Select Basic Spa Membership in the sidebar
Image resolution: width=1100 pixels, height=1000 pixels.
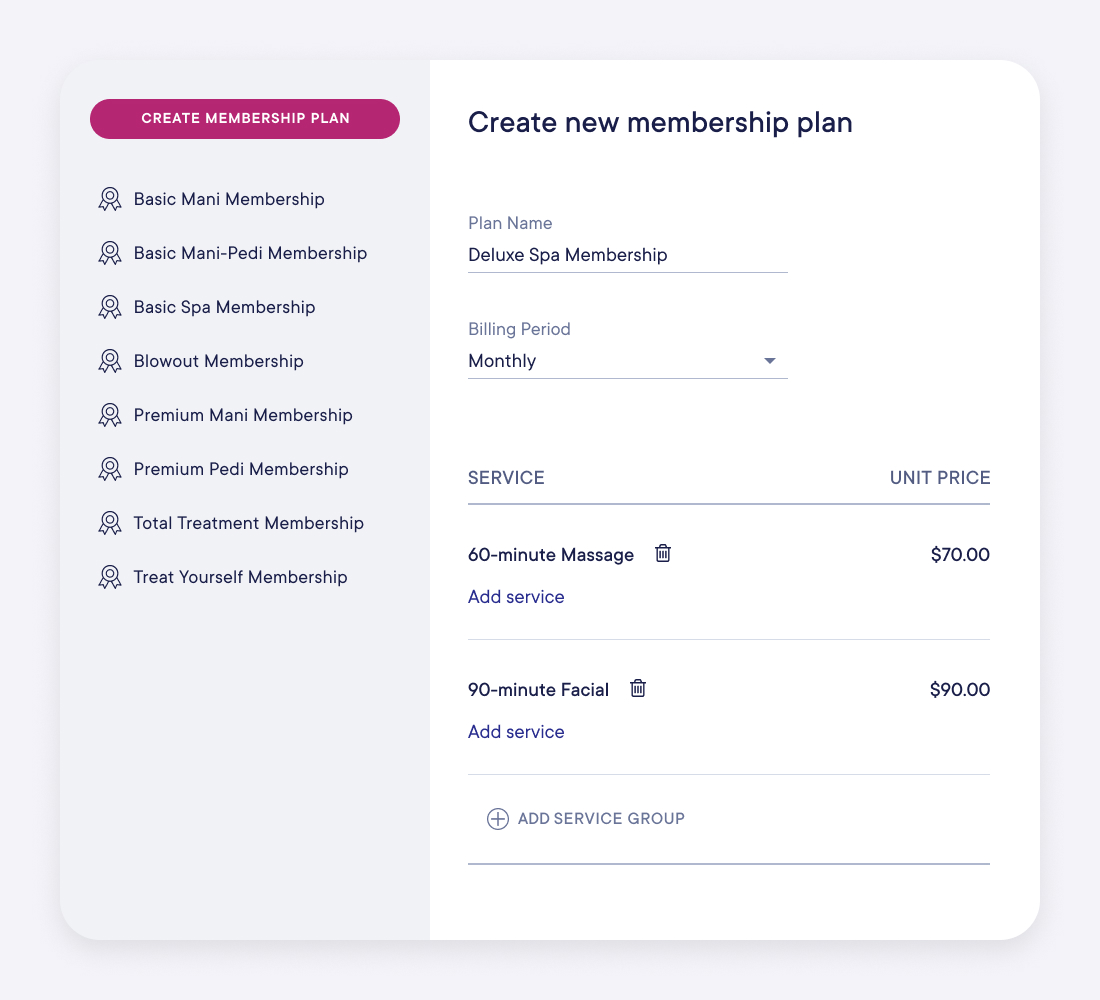point(224,306)
